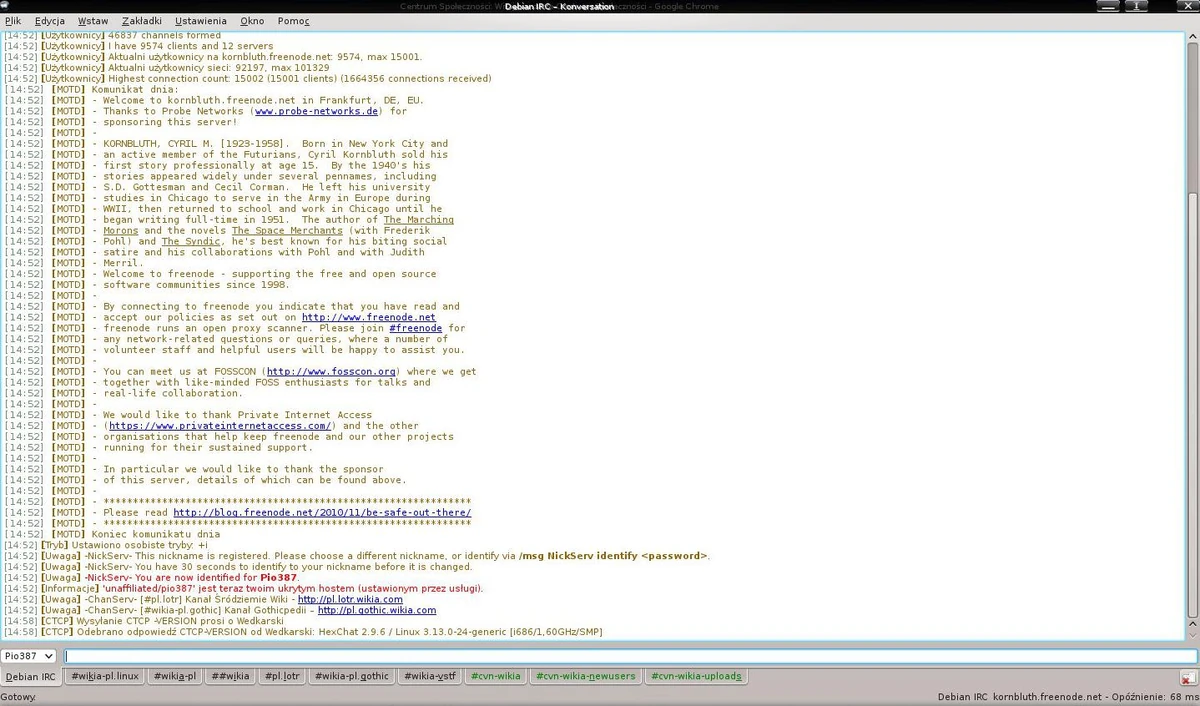Click the message input field

click(600, 655)
